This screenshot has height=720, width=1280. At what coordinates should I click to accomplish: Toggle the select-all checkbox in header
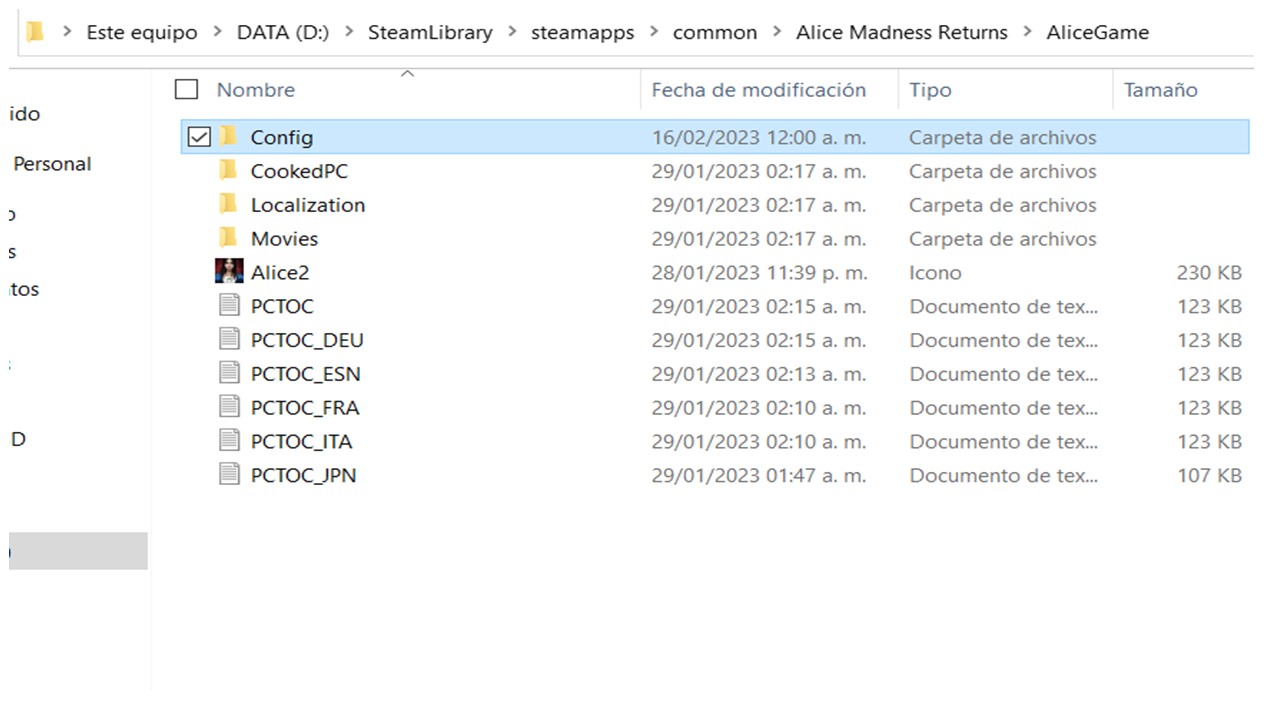tap(186, 90)
